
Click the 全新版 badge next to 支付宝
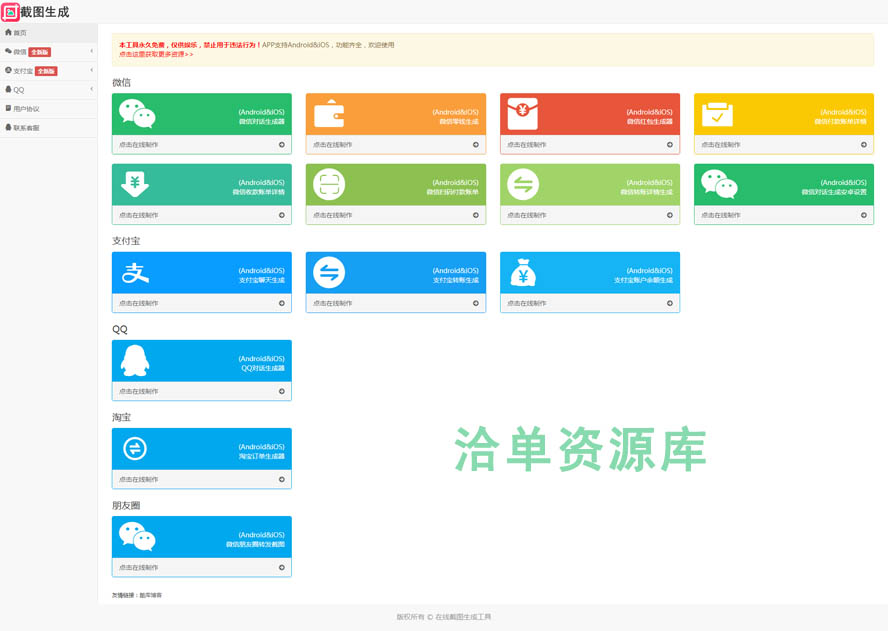pos(46,71)
